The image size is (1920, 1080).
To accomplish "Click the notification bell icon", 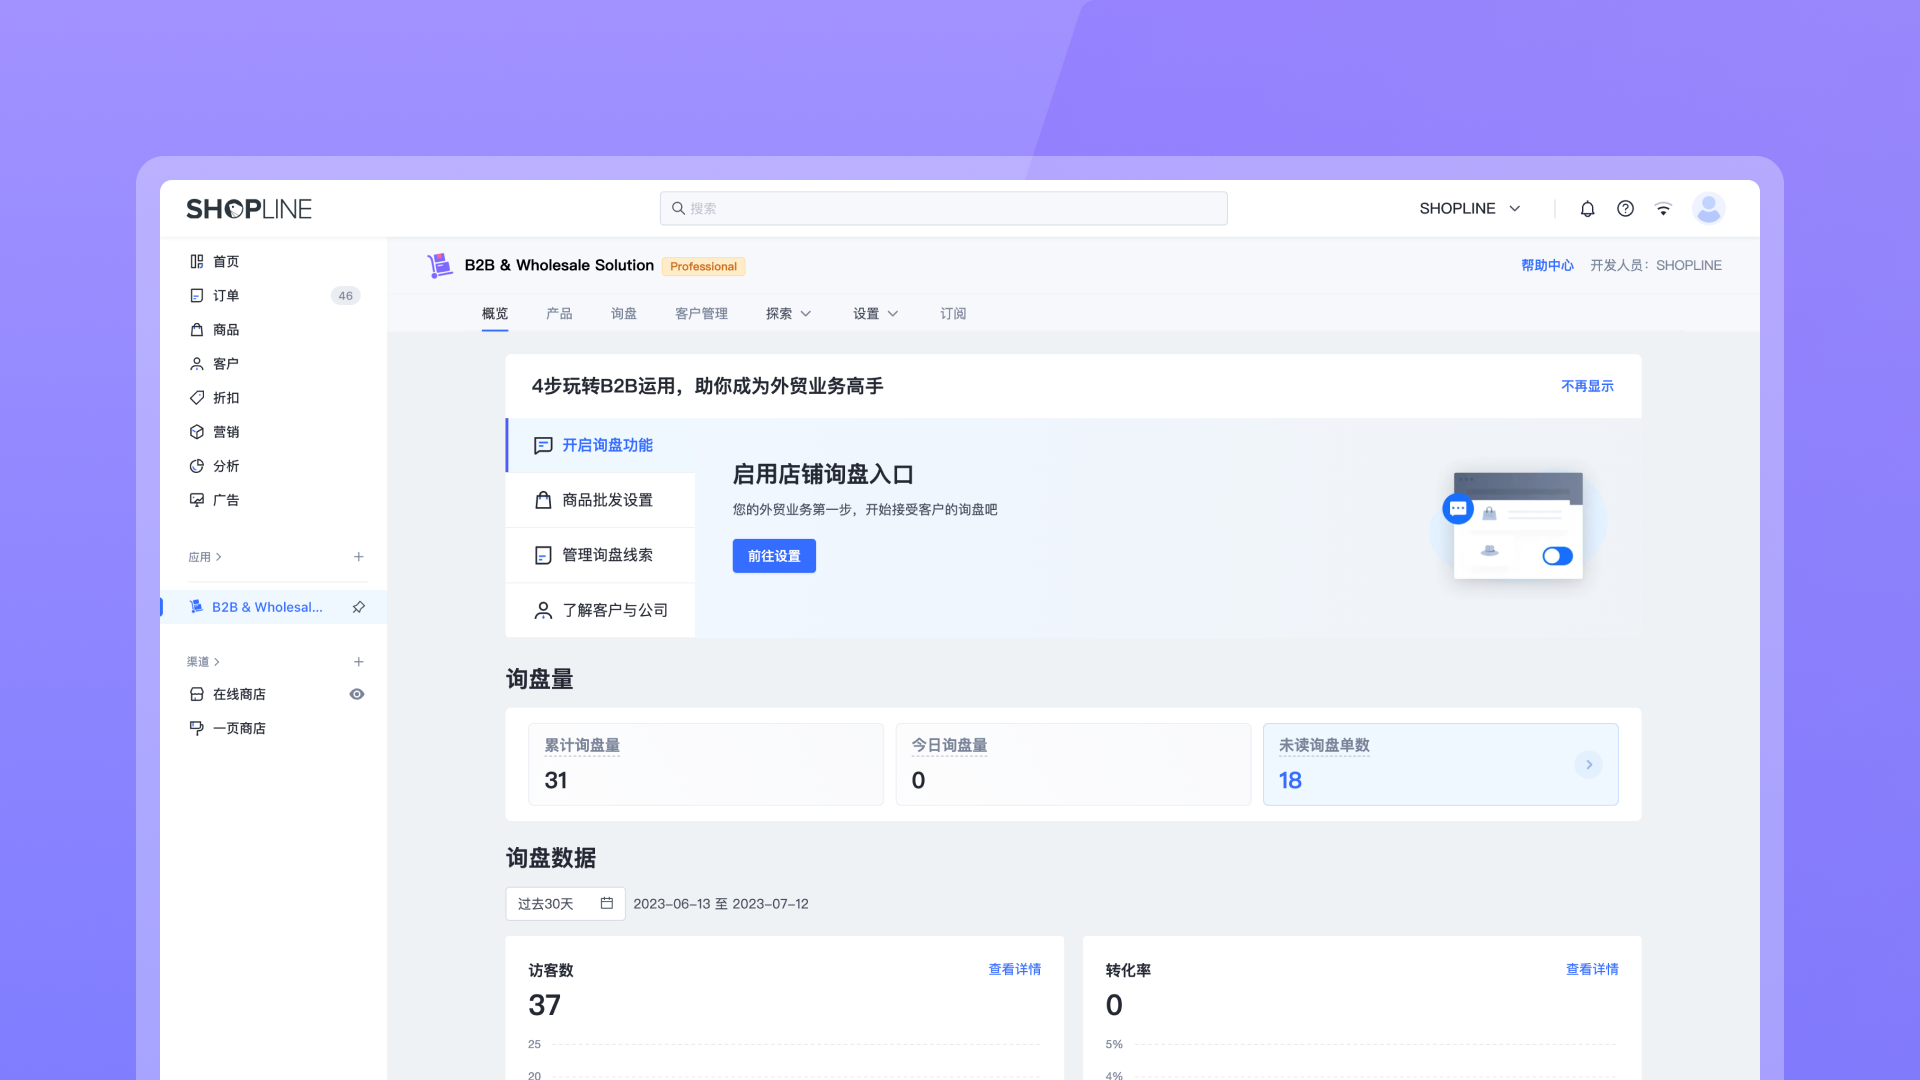I will click(x=1587, y=209).
